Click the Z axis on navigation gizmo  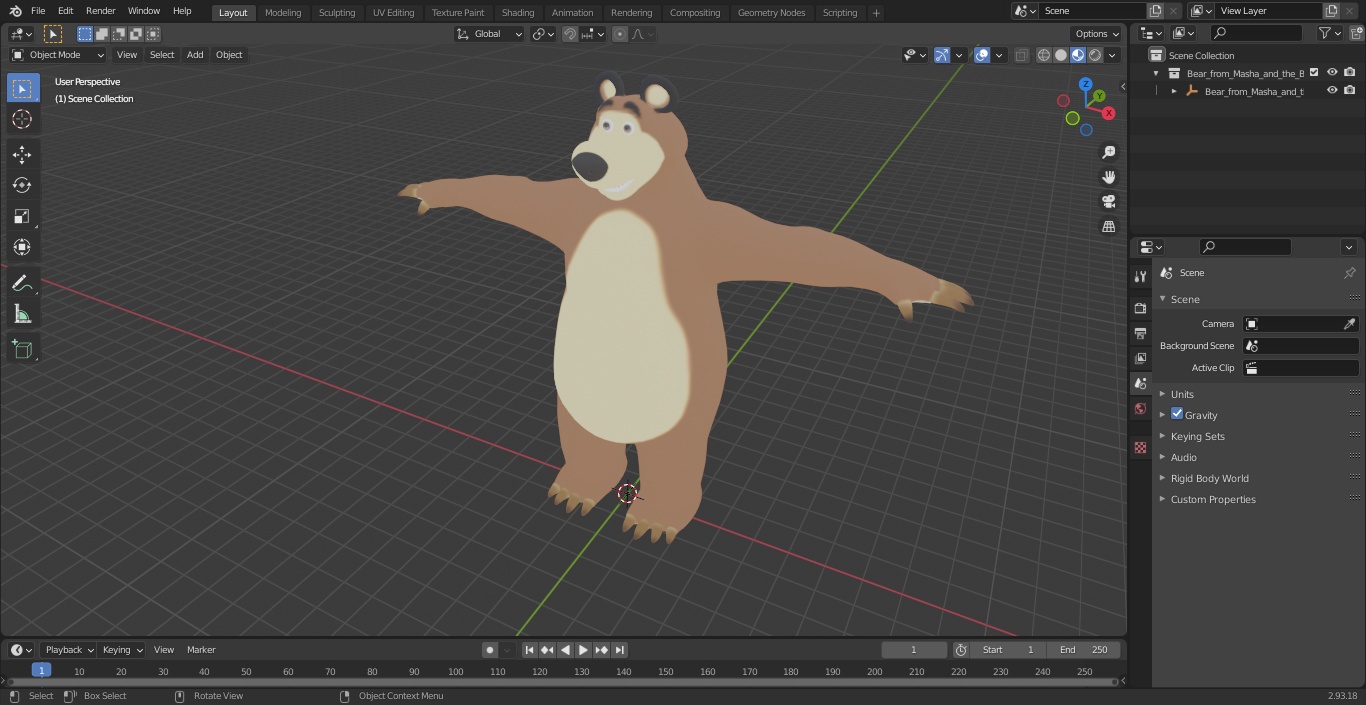[x=1085, y=84]
